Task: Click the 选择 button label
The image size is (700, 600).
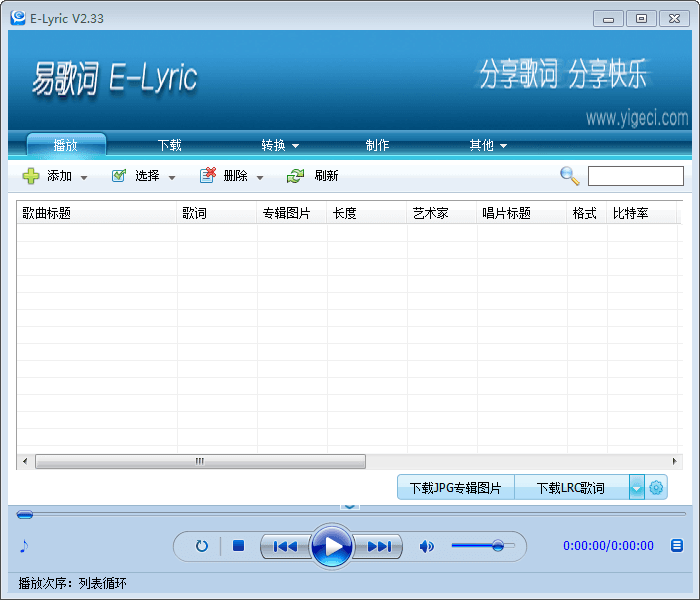Action: click(147, 176)
